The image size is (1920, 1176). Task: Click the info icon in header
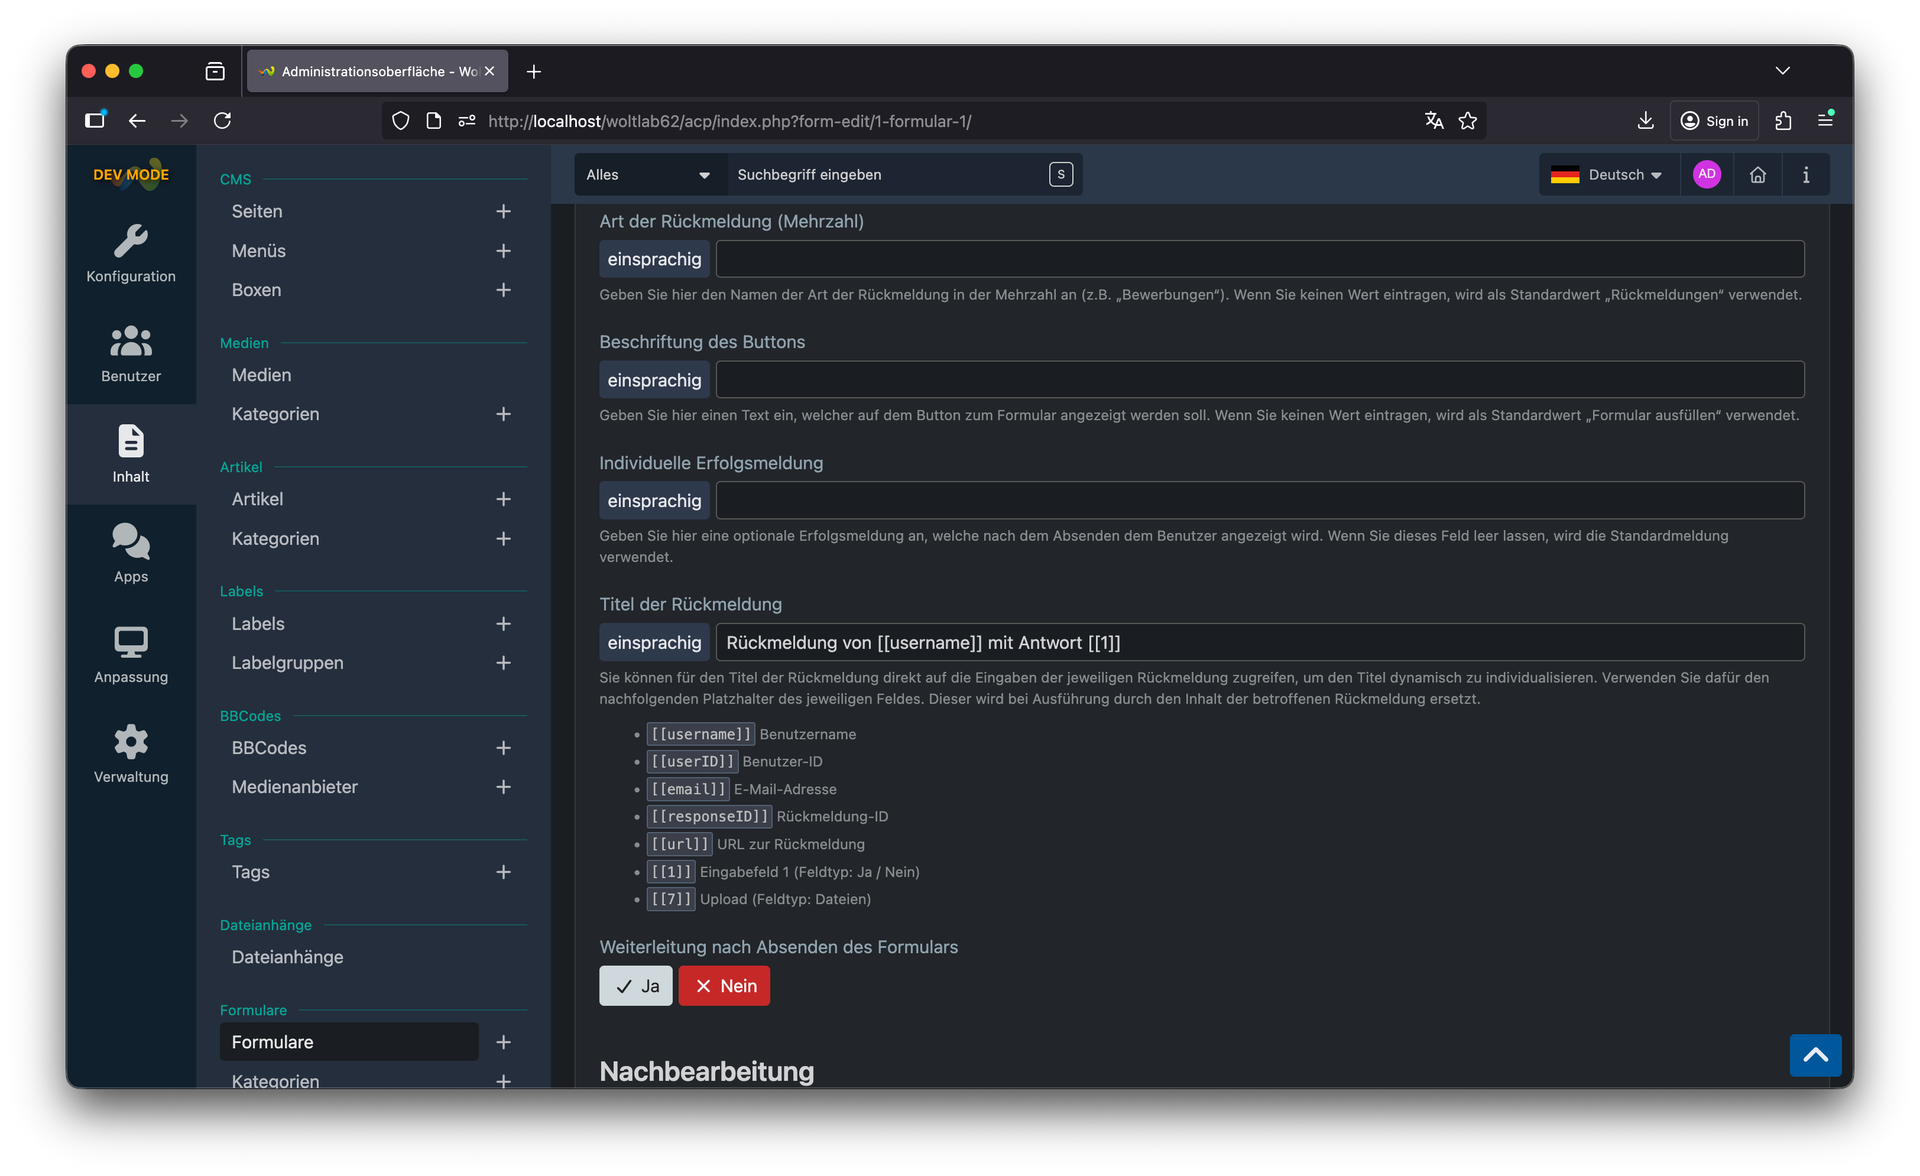click(1805, 175)
